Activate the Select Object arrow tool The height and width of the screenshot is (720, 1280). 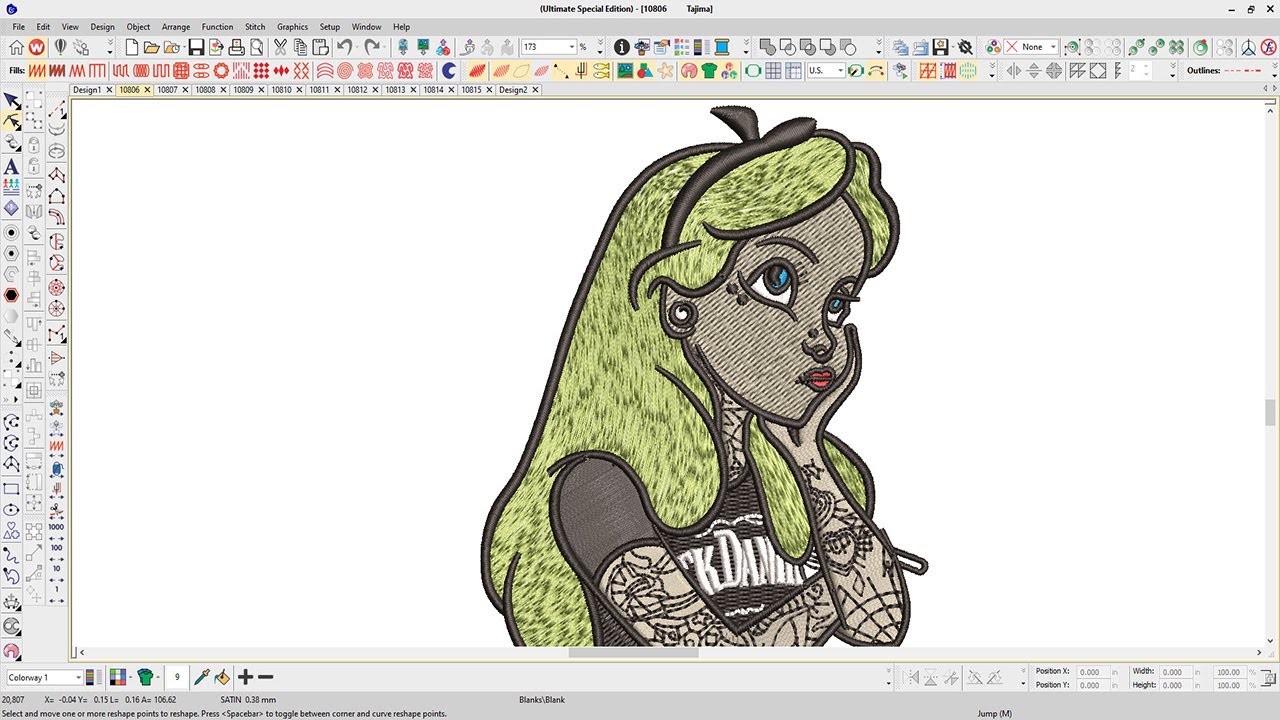click(x=11, y=101)
